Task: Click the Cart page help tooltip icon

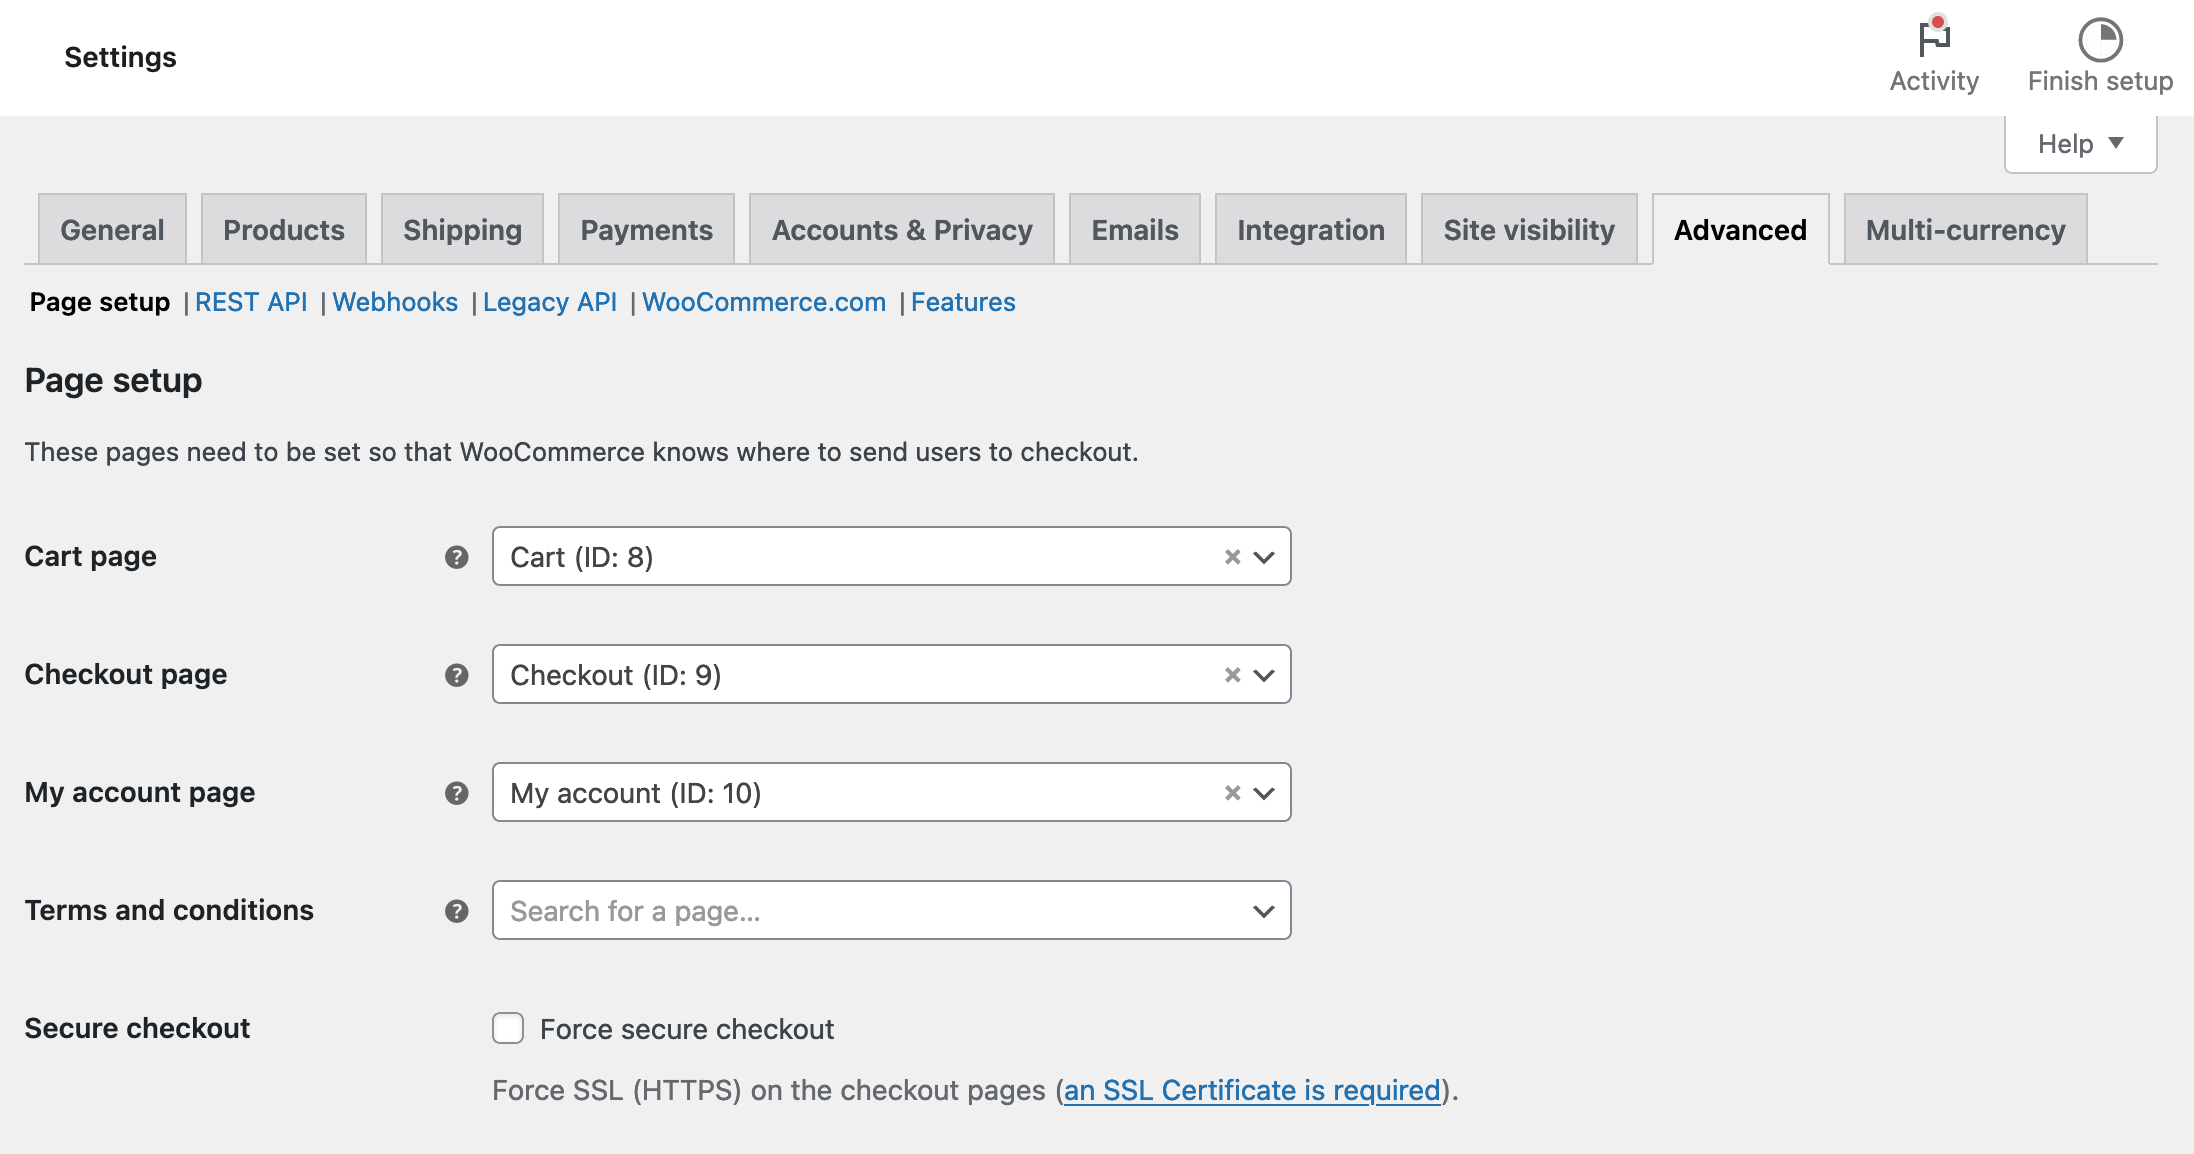Action: pyautogui.click(x=457, y=557)
